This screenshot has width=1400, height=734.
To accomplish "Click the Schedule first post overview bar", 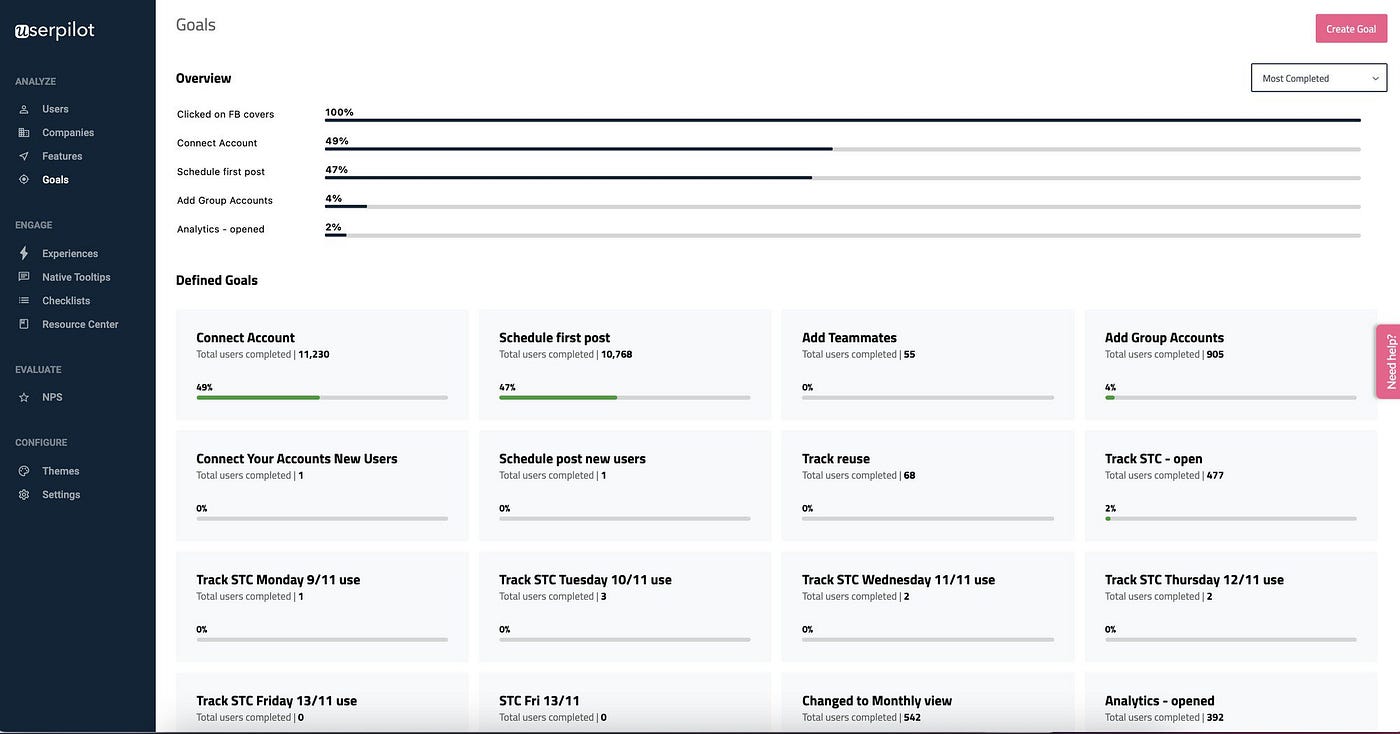I will pyautogui.click(x=843, y=178).
